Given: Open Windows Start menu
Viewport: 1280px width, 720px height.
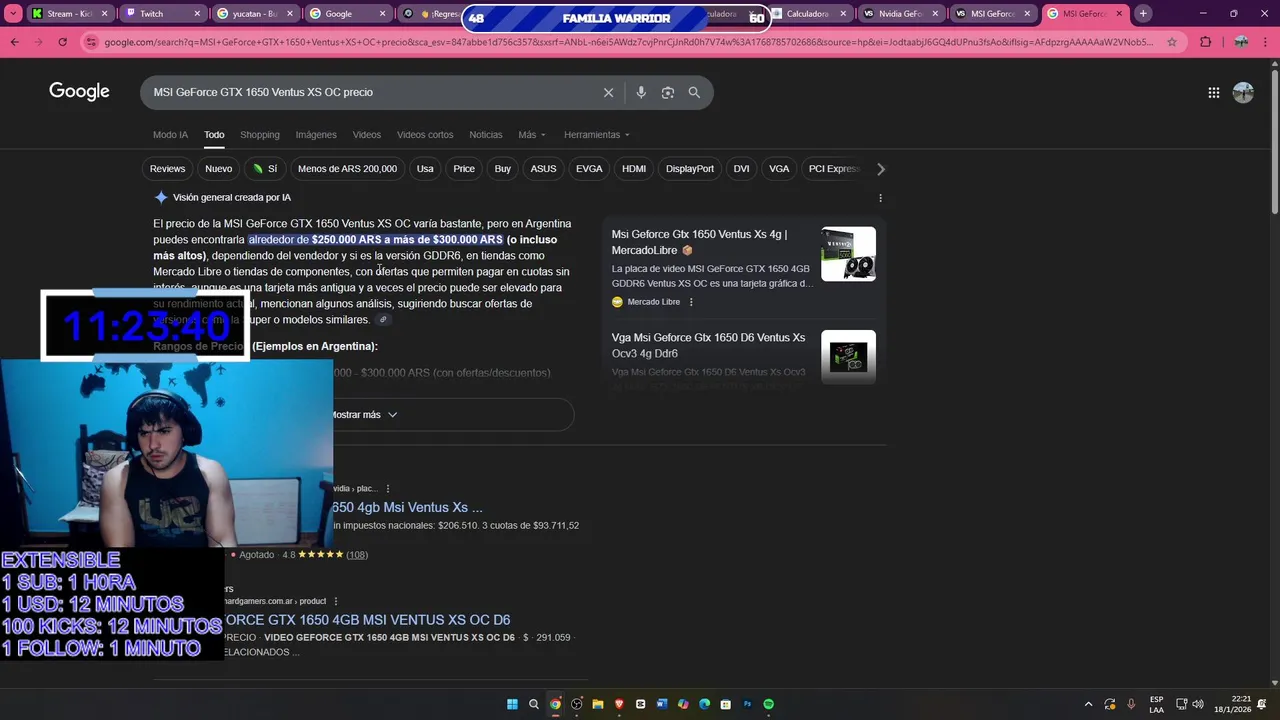Looking at the screenshot, I should click(x=512, y=704).
